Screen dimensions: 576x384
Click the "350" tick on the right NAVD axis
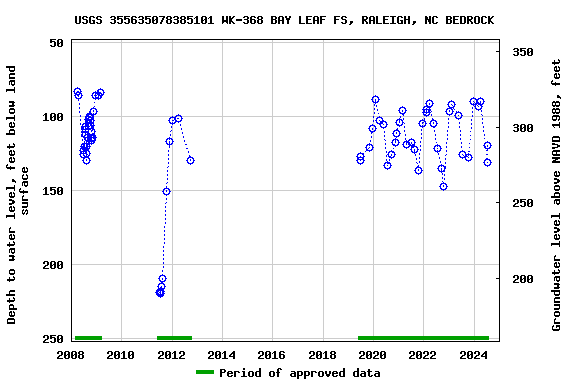coord(523,52)
